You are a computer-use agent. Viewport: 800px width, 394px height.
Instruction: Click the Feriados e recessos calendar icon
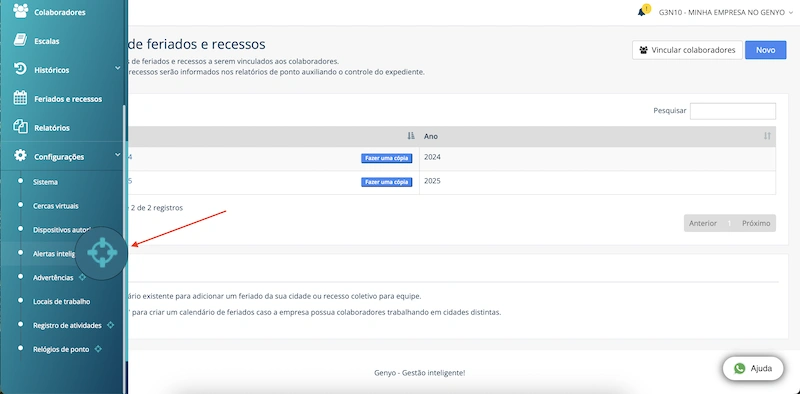click(x=20, y=98)
